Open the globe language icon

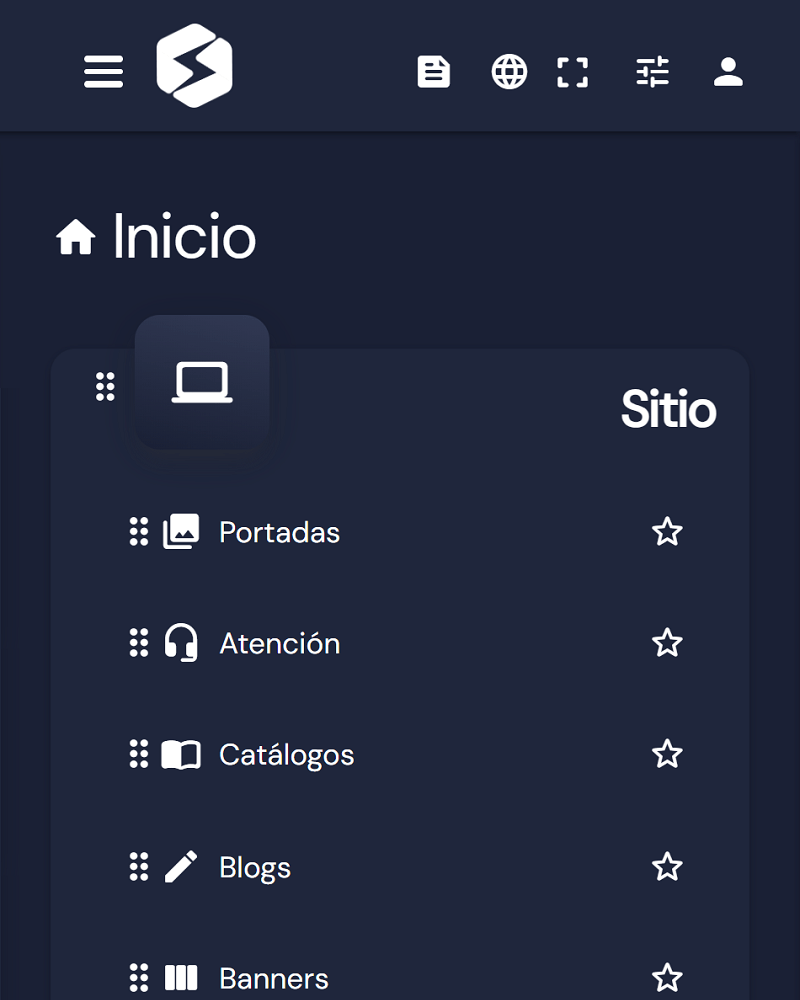coord(509,71)
